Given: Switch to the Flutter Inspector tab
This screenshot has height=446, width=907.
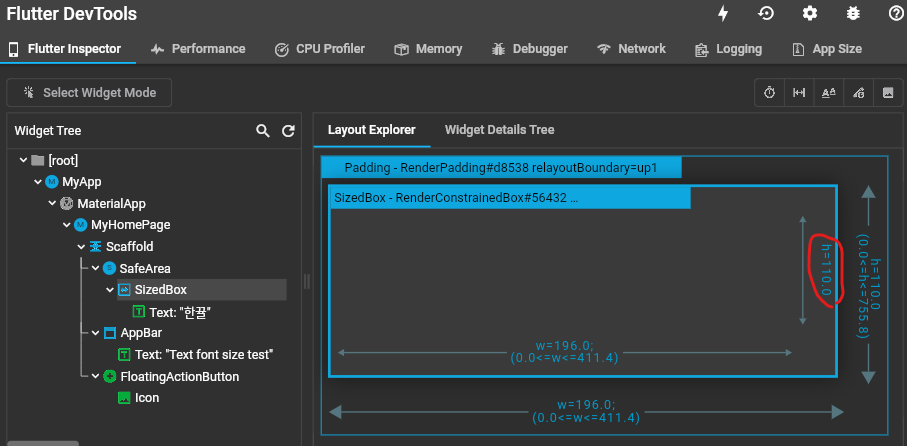Looking at the screenshot, I should coord(68,49).
